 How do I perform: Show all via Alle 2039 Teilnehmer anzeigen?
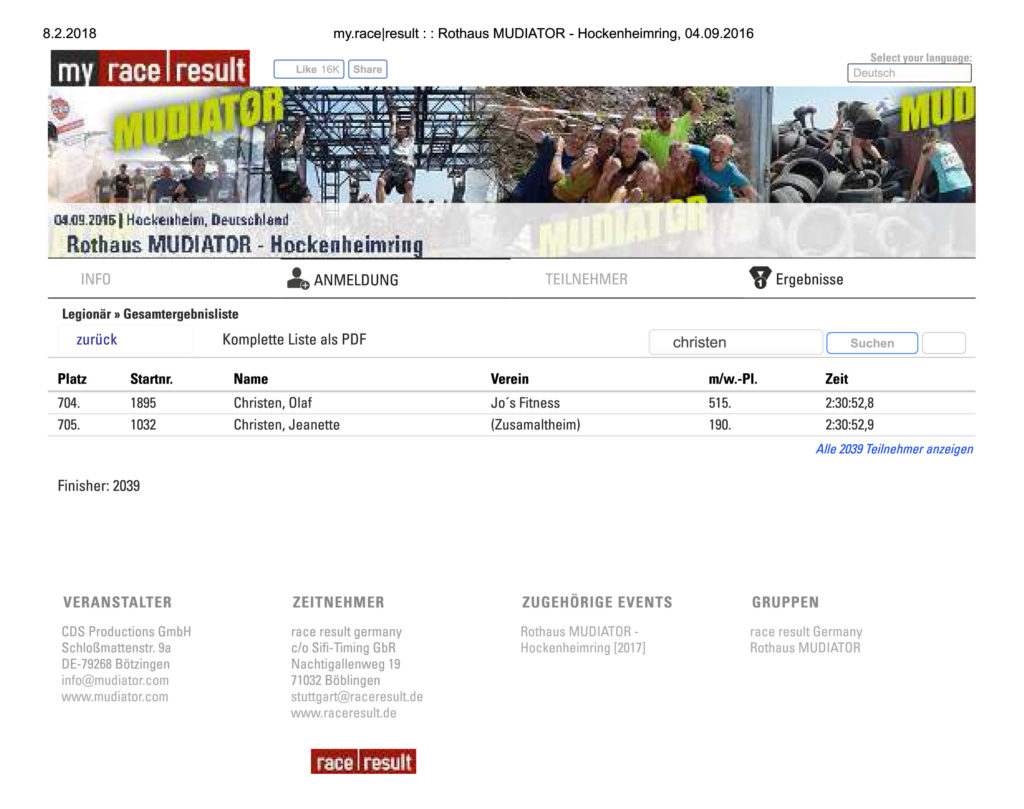[x=894, y=449]
